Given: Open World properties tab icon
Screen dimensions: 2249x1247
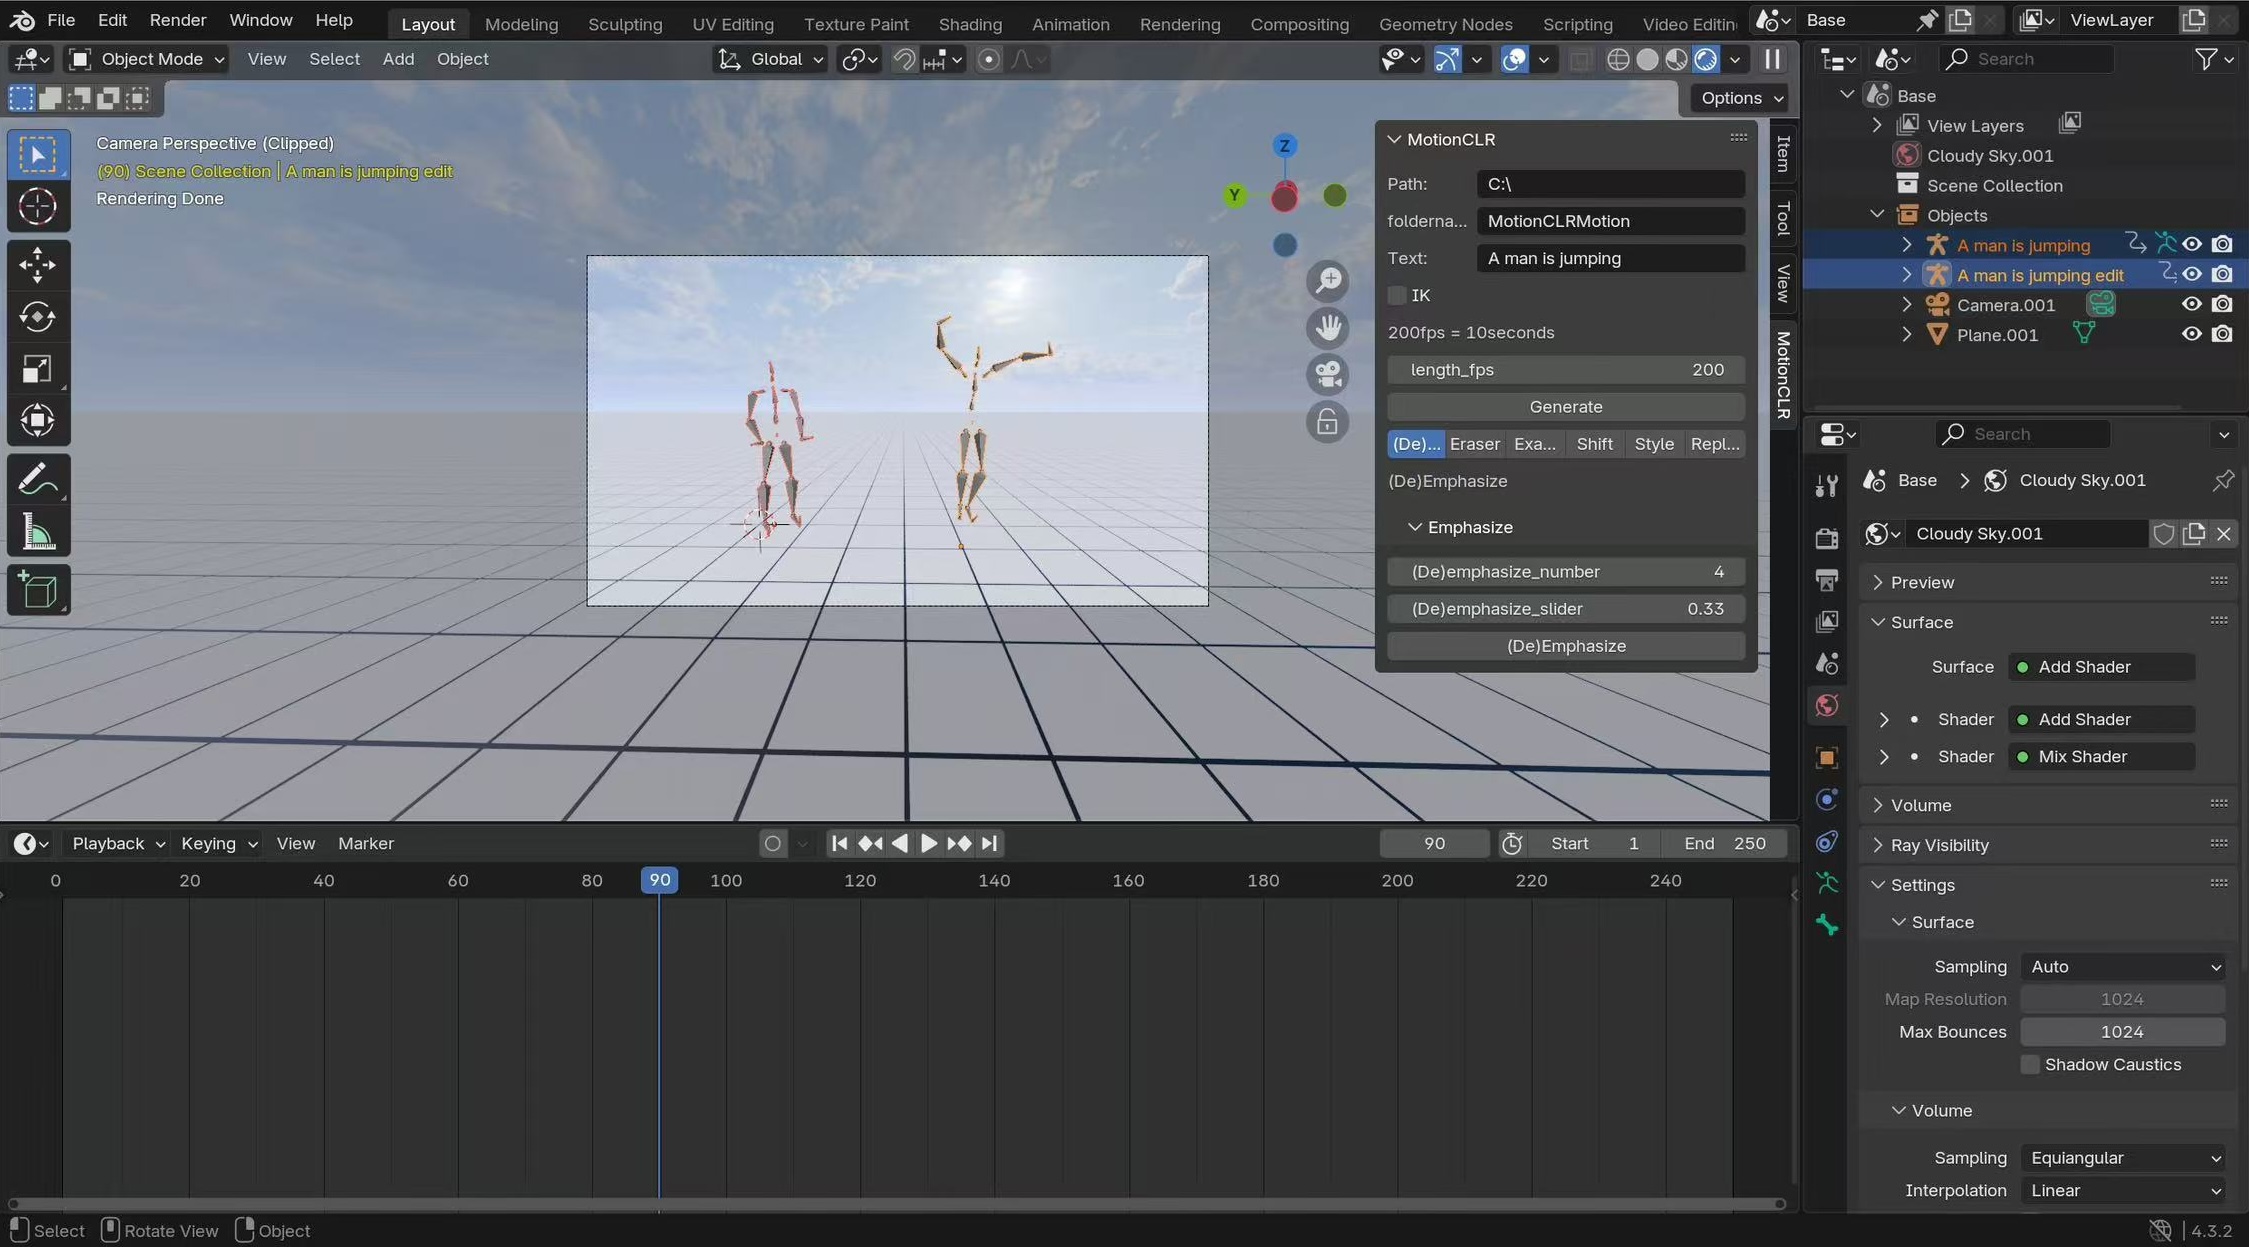Looking at the screenshot, I should click(1827, 705).
